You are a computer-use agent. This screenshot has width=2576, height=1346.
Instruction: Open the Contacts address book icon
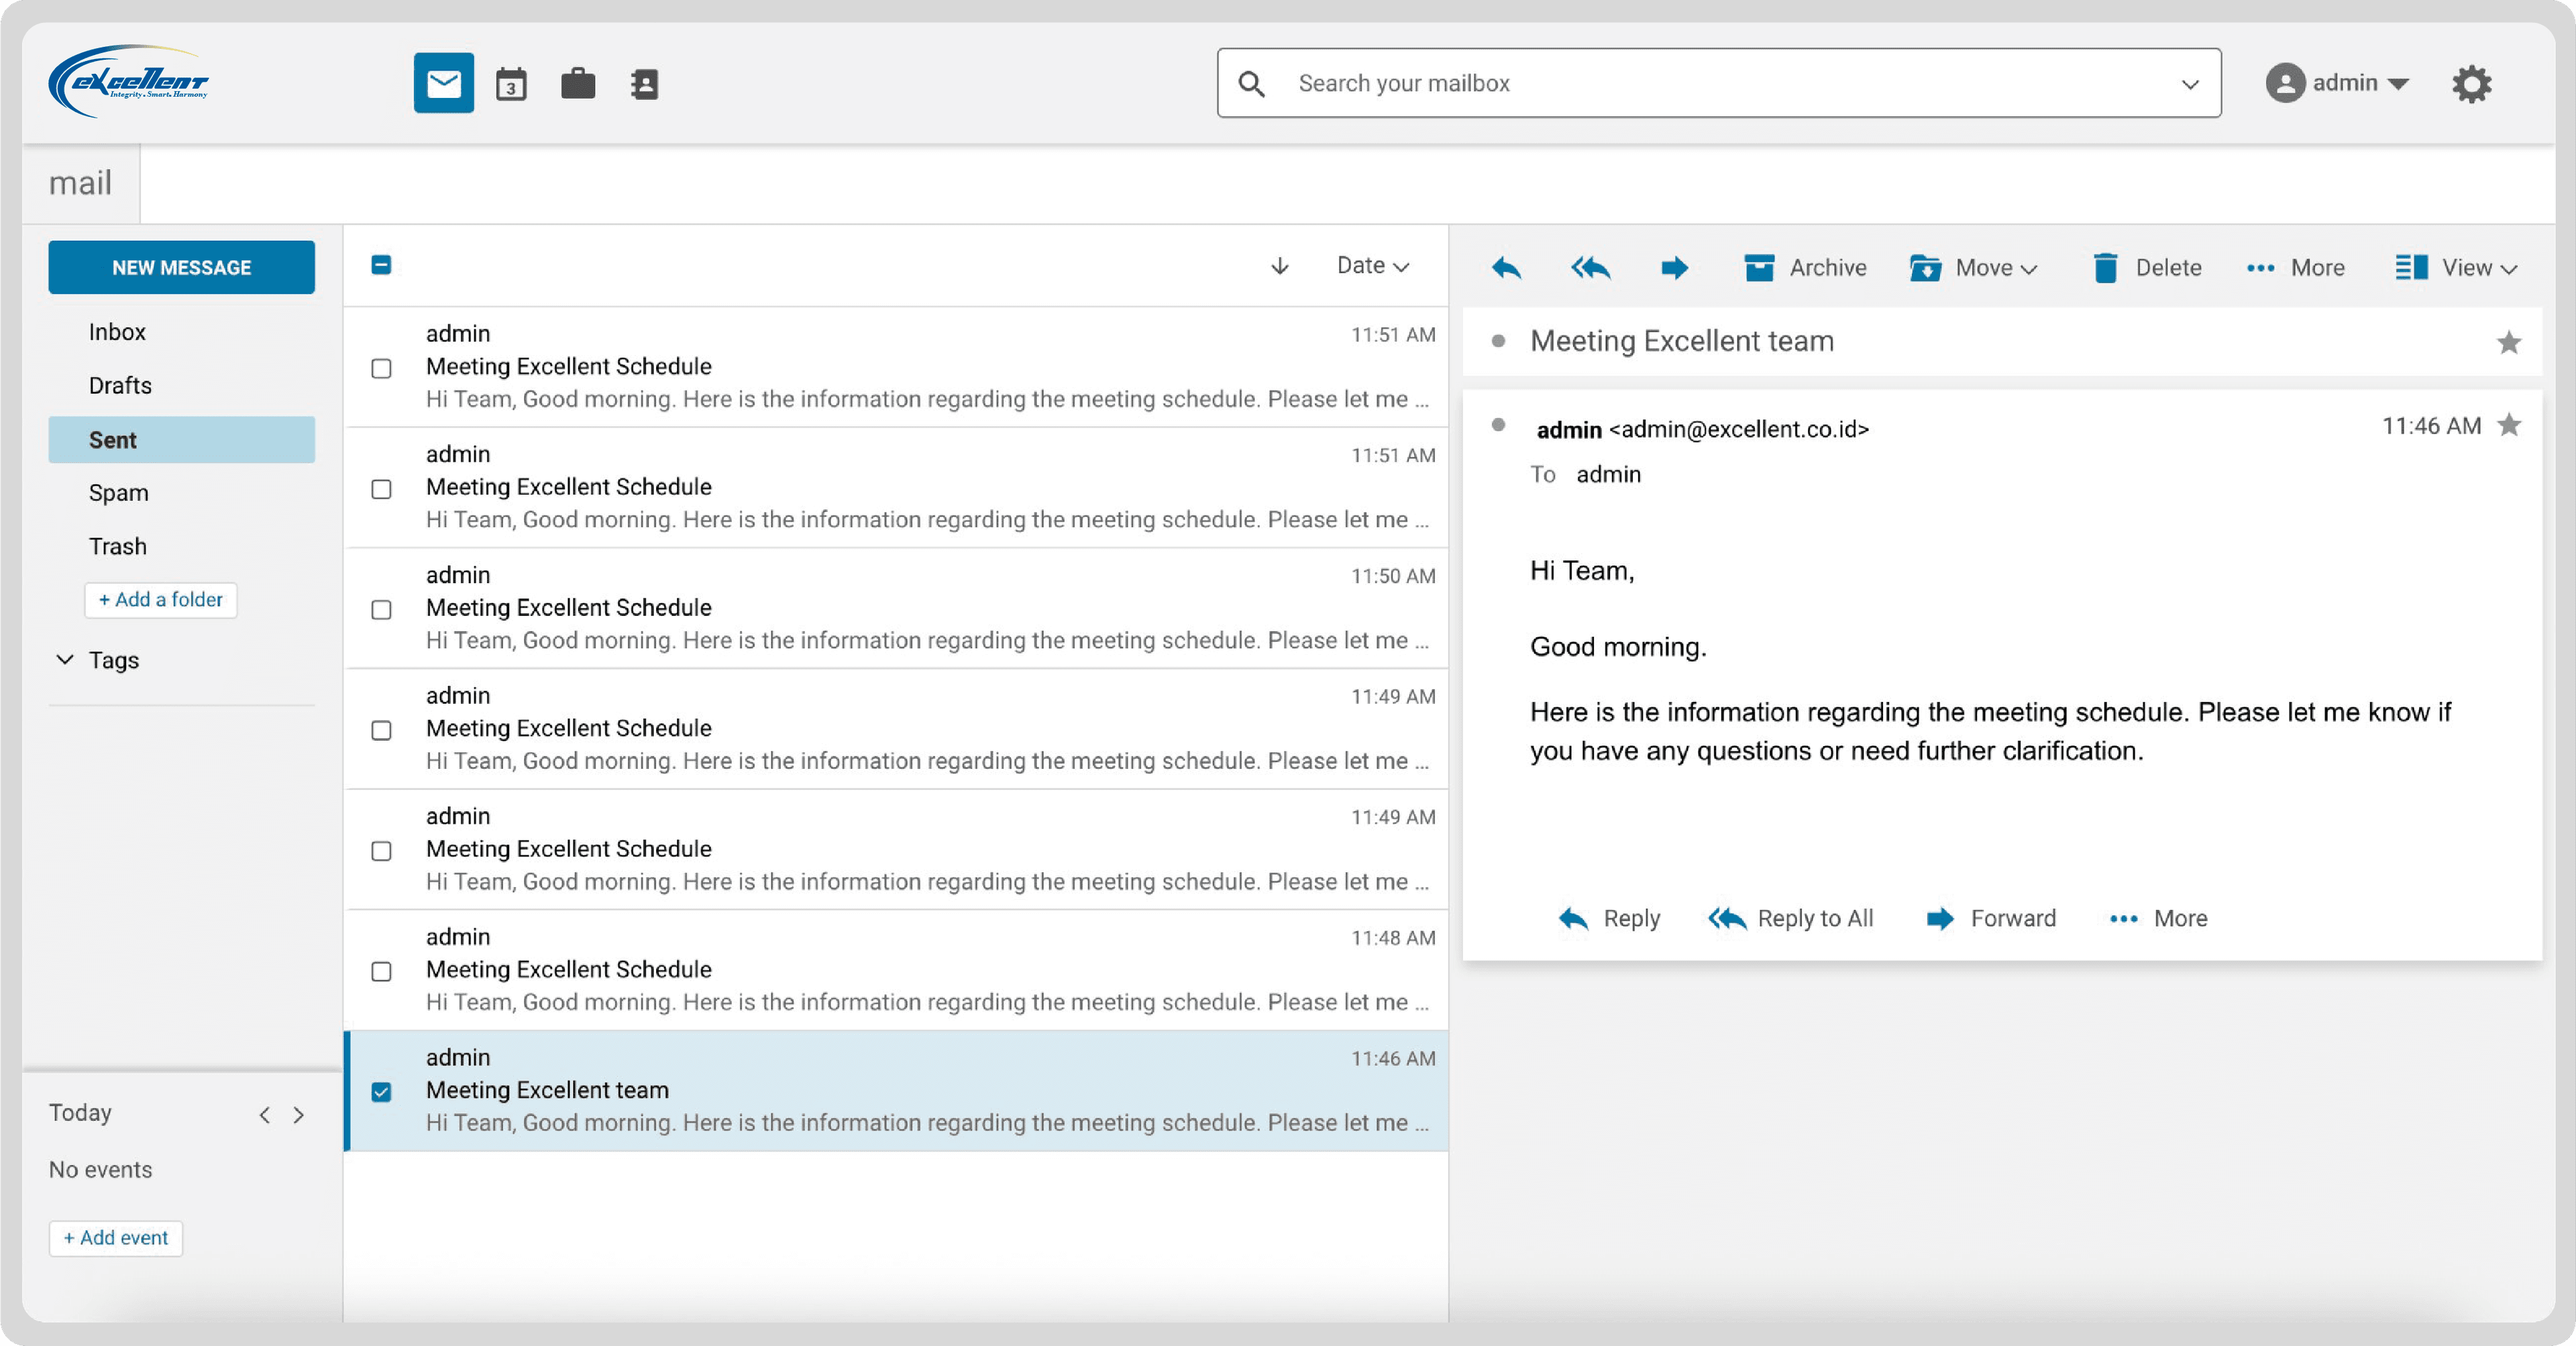[645, 83]
